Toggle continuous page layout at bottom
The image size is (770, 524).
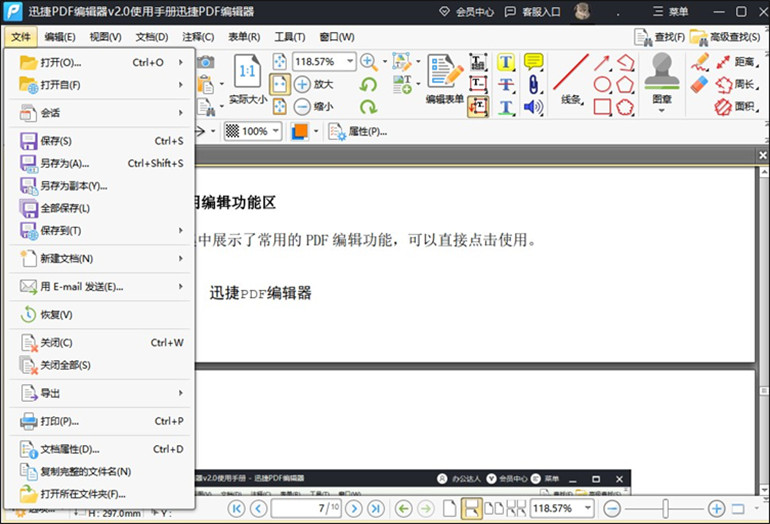471,508
